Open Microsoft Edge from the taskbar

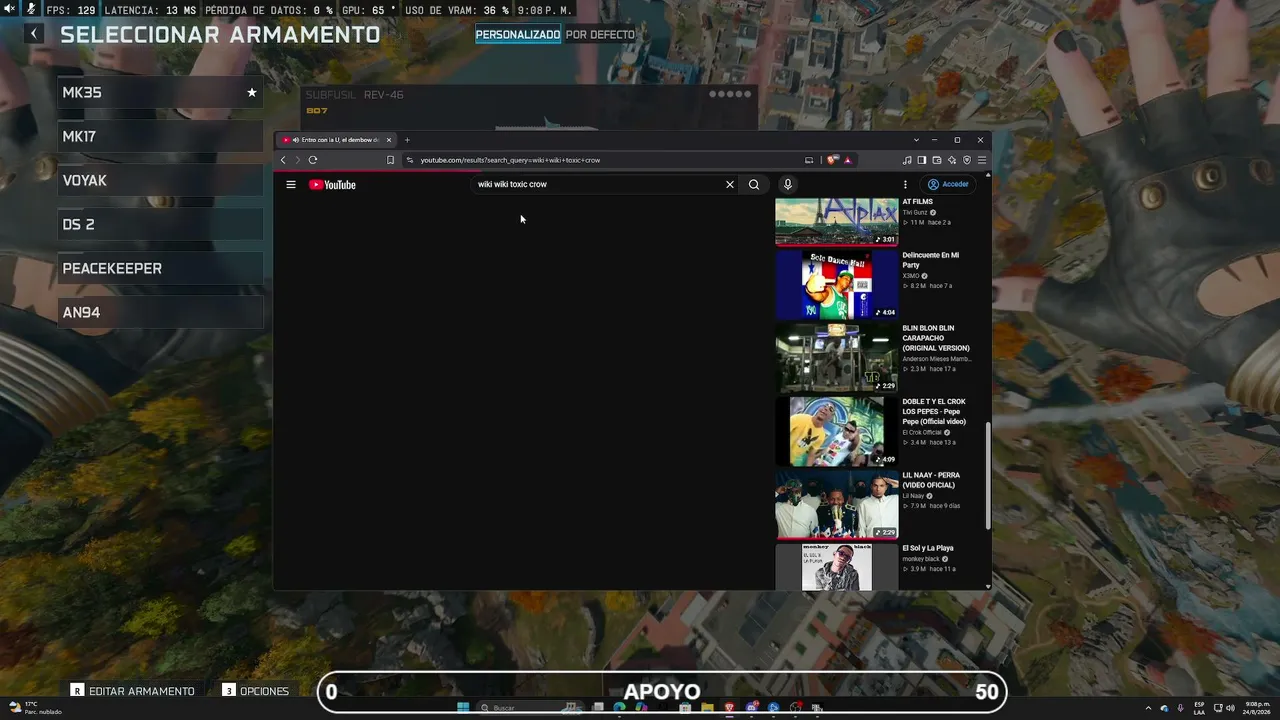tap(619, 708)
